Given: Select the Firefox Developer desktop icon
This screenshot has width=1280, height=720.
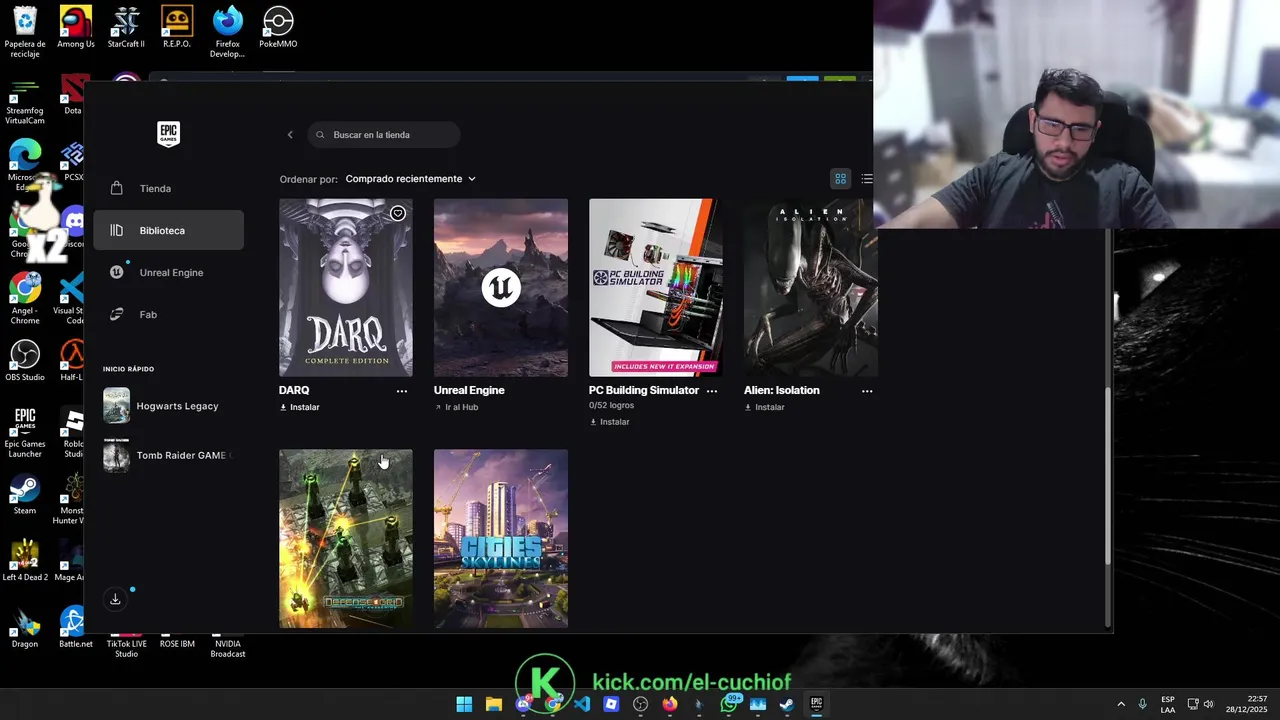Looking at the screenshot, I should (x=227, y=32).
